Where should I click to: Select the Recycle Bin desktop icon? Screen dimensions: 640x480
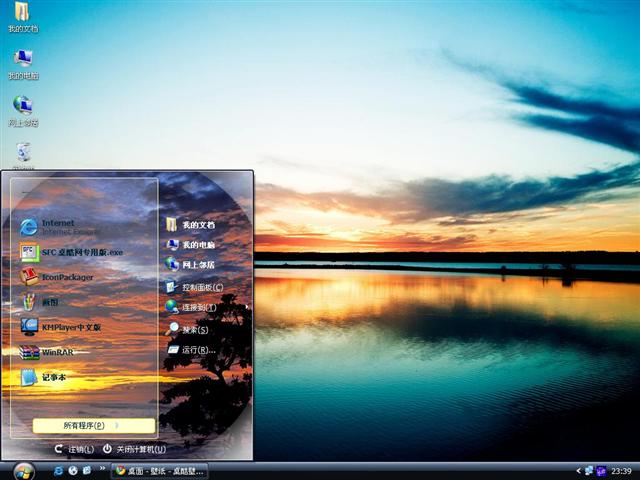click(x=24, y=156)
